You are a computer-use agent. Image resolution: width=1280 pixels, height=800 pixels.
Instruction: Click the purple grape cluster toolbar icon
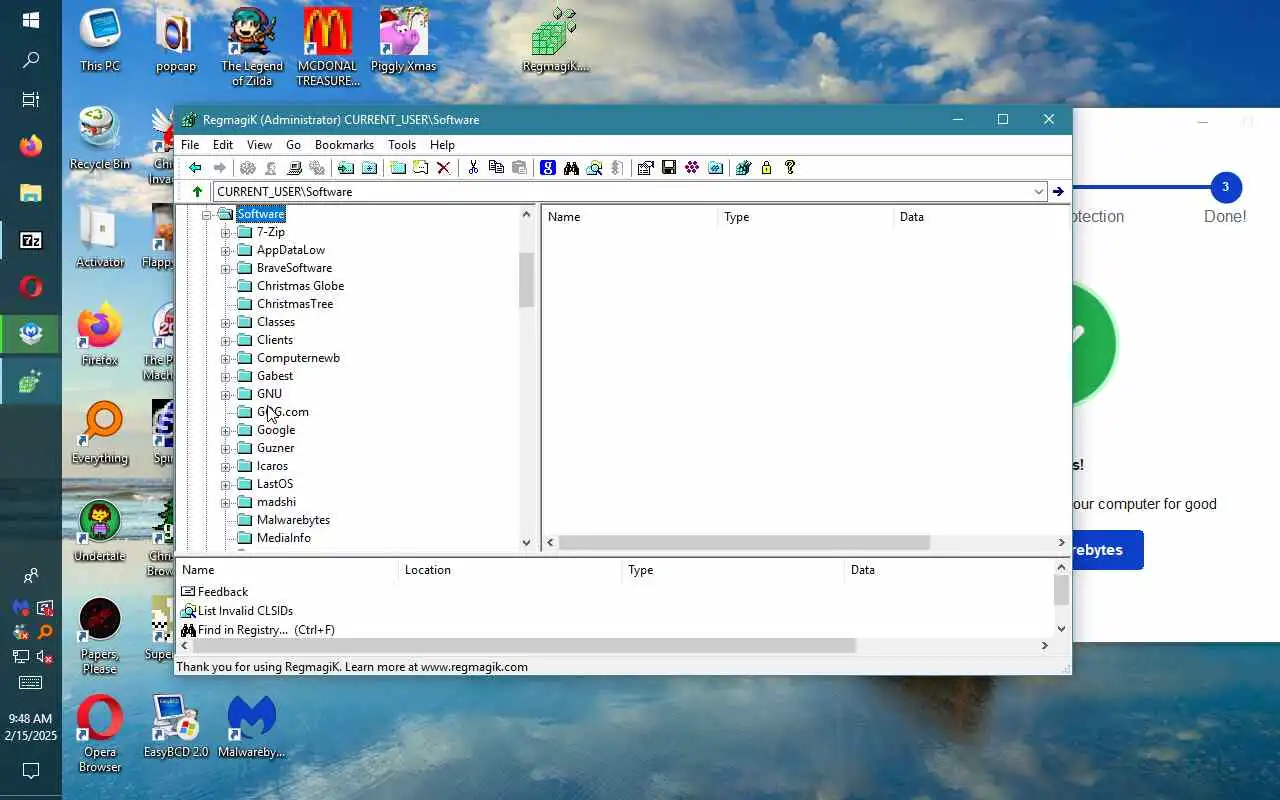tap(692, 168)
